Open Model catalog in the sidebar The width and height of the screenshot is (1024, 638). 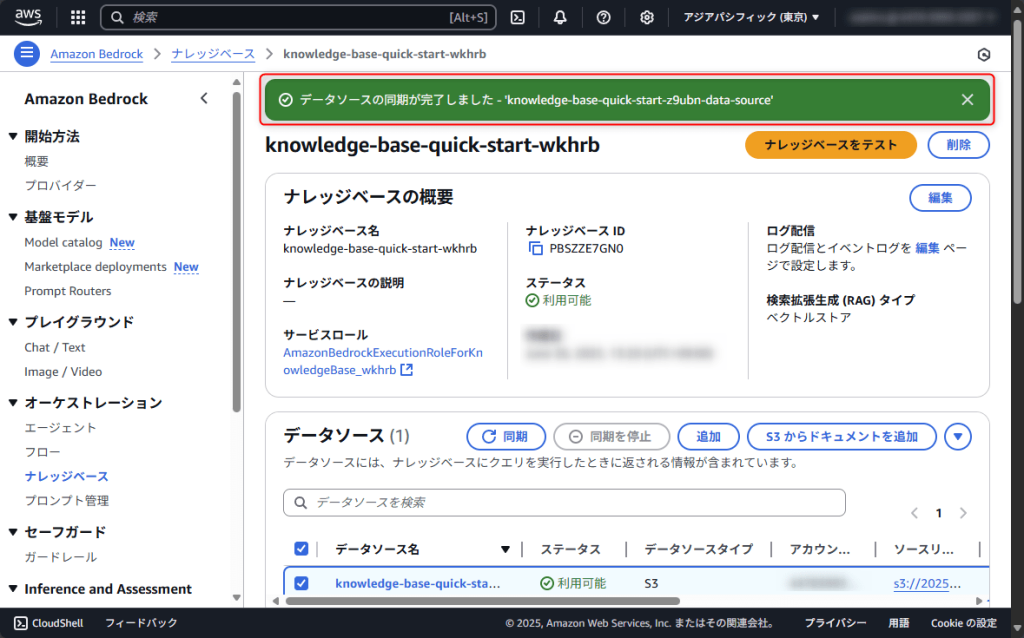[x=63, y=242]
